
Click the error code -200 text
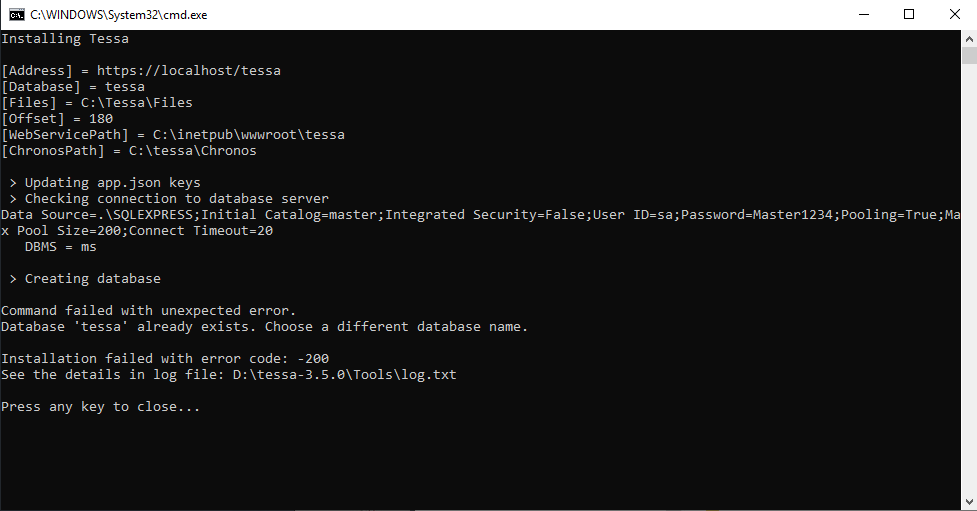coord(313,359)
